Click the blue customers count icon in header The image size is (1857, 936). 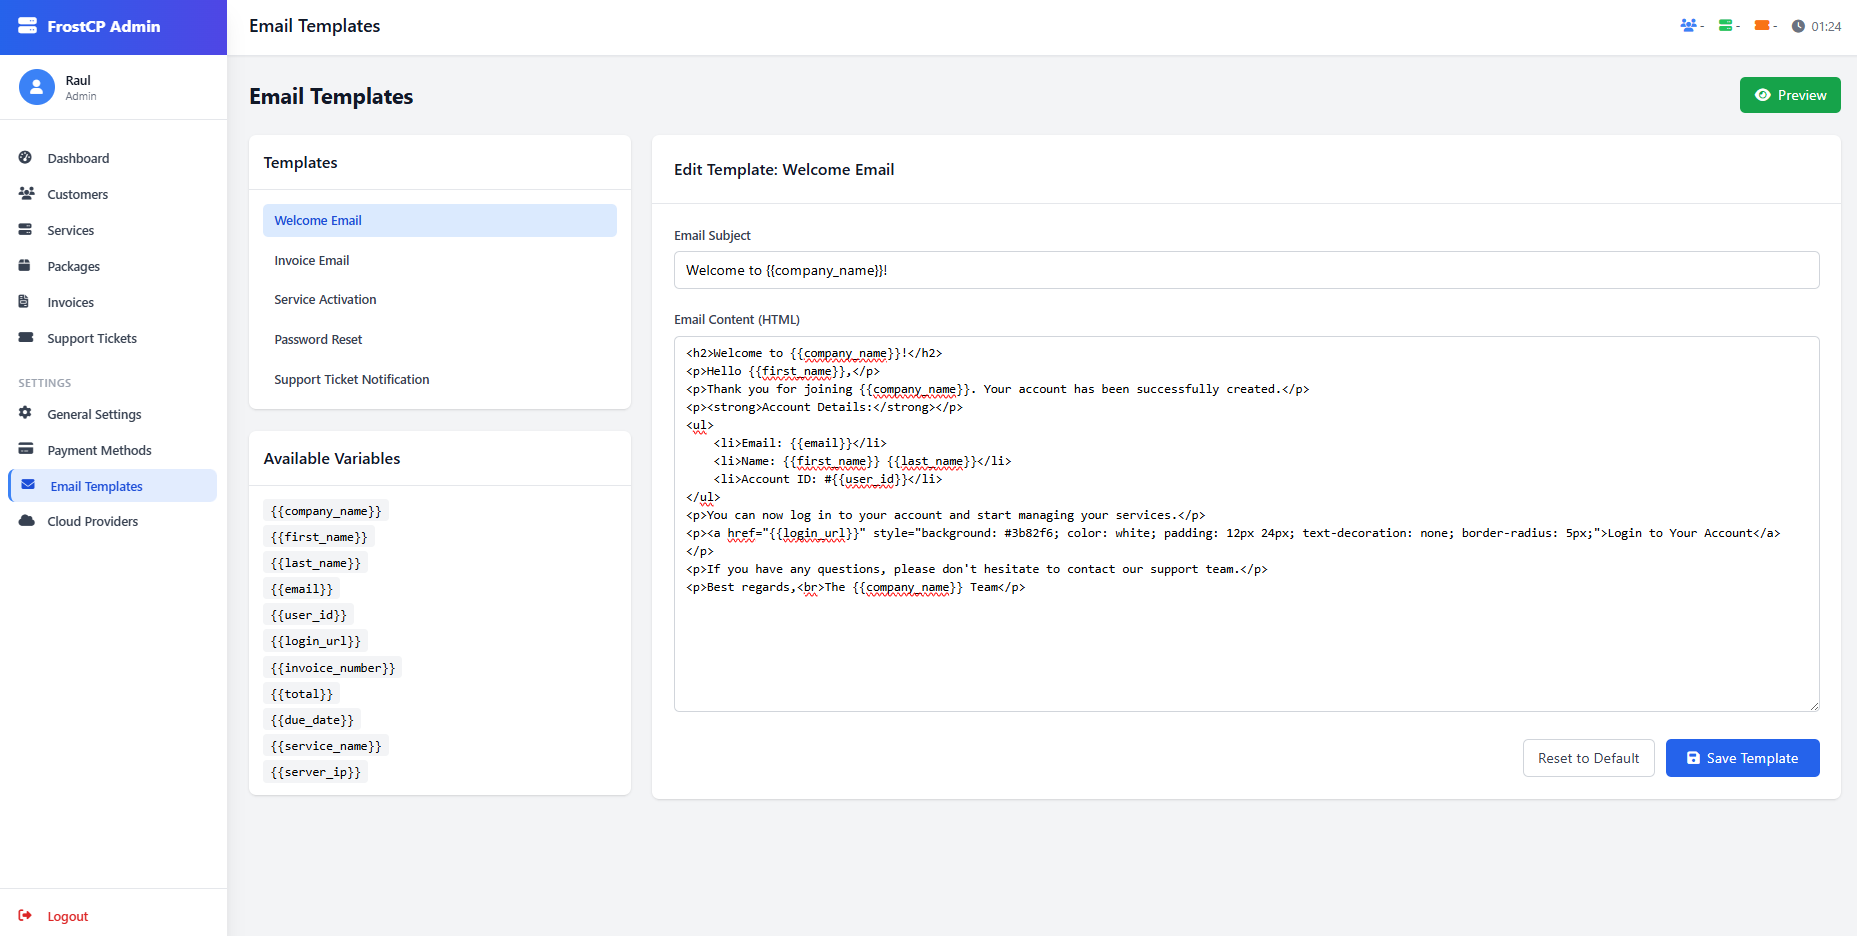coord(1688,26)
